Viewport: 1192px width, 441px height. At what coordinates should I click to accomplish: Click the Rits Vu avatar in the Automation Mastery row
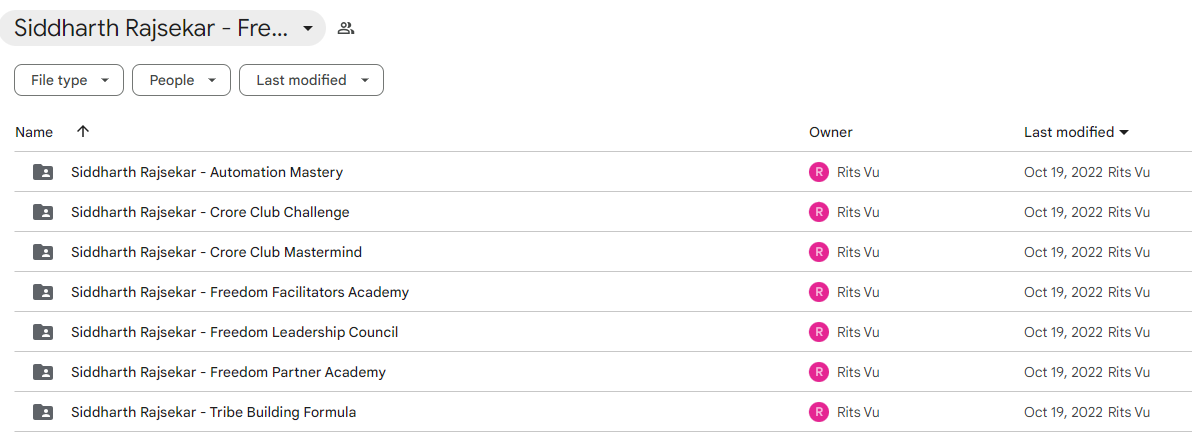818,173
